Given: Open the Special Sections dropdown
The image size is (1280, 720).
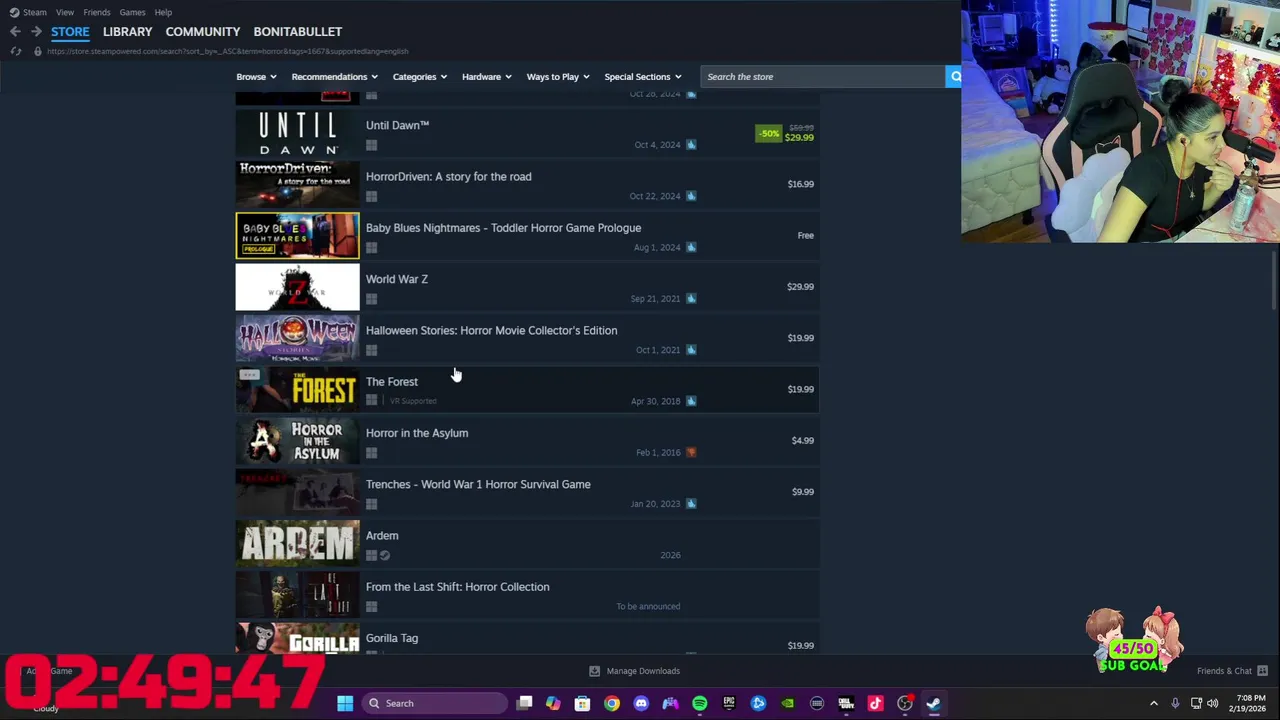Looking at the screenshot, I should [x=642, y=77].
